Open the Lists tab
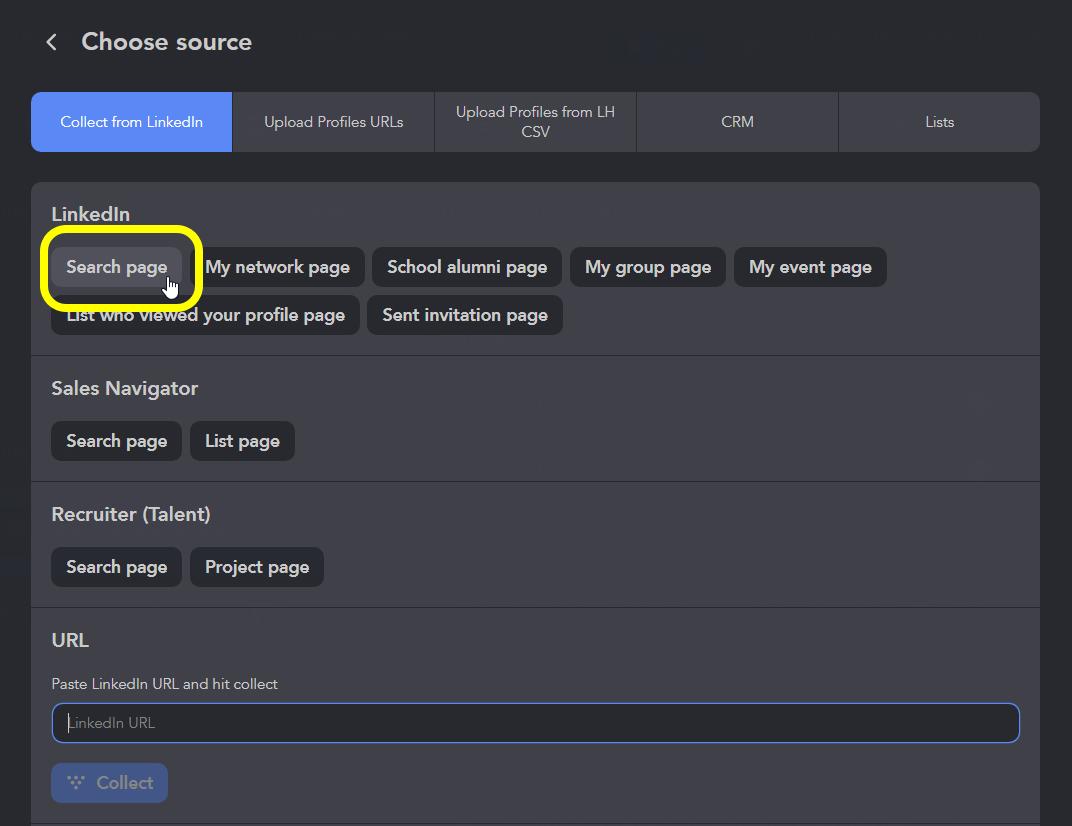 pos(939,122)
